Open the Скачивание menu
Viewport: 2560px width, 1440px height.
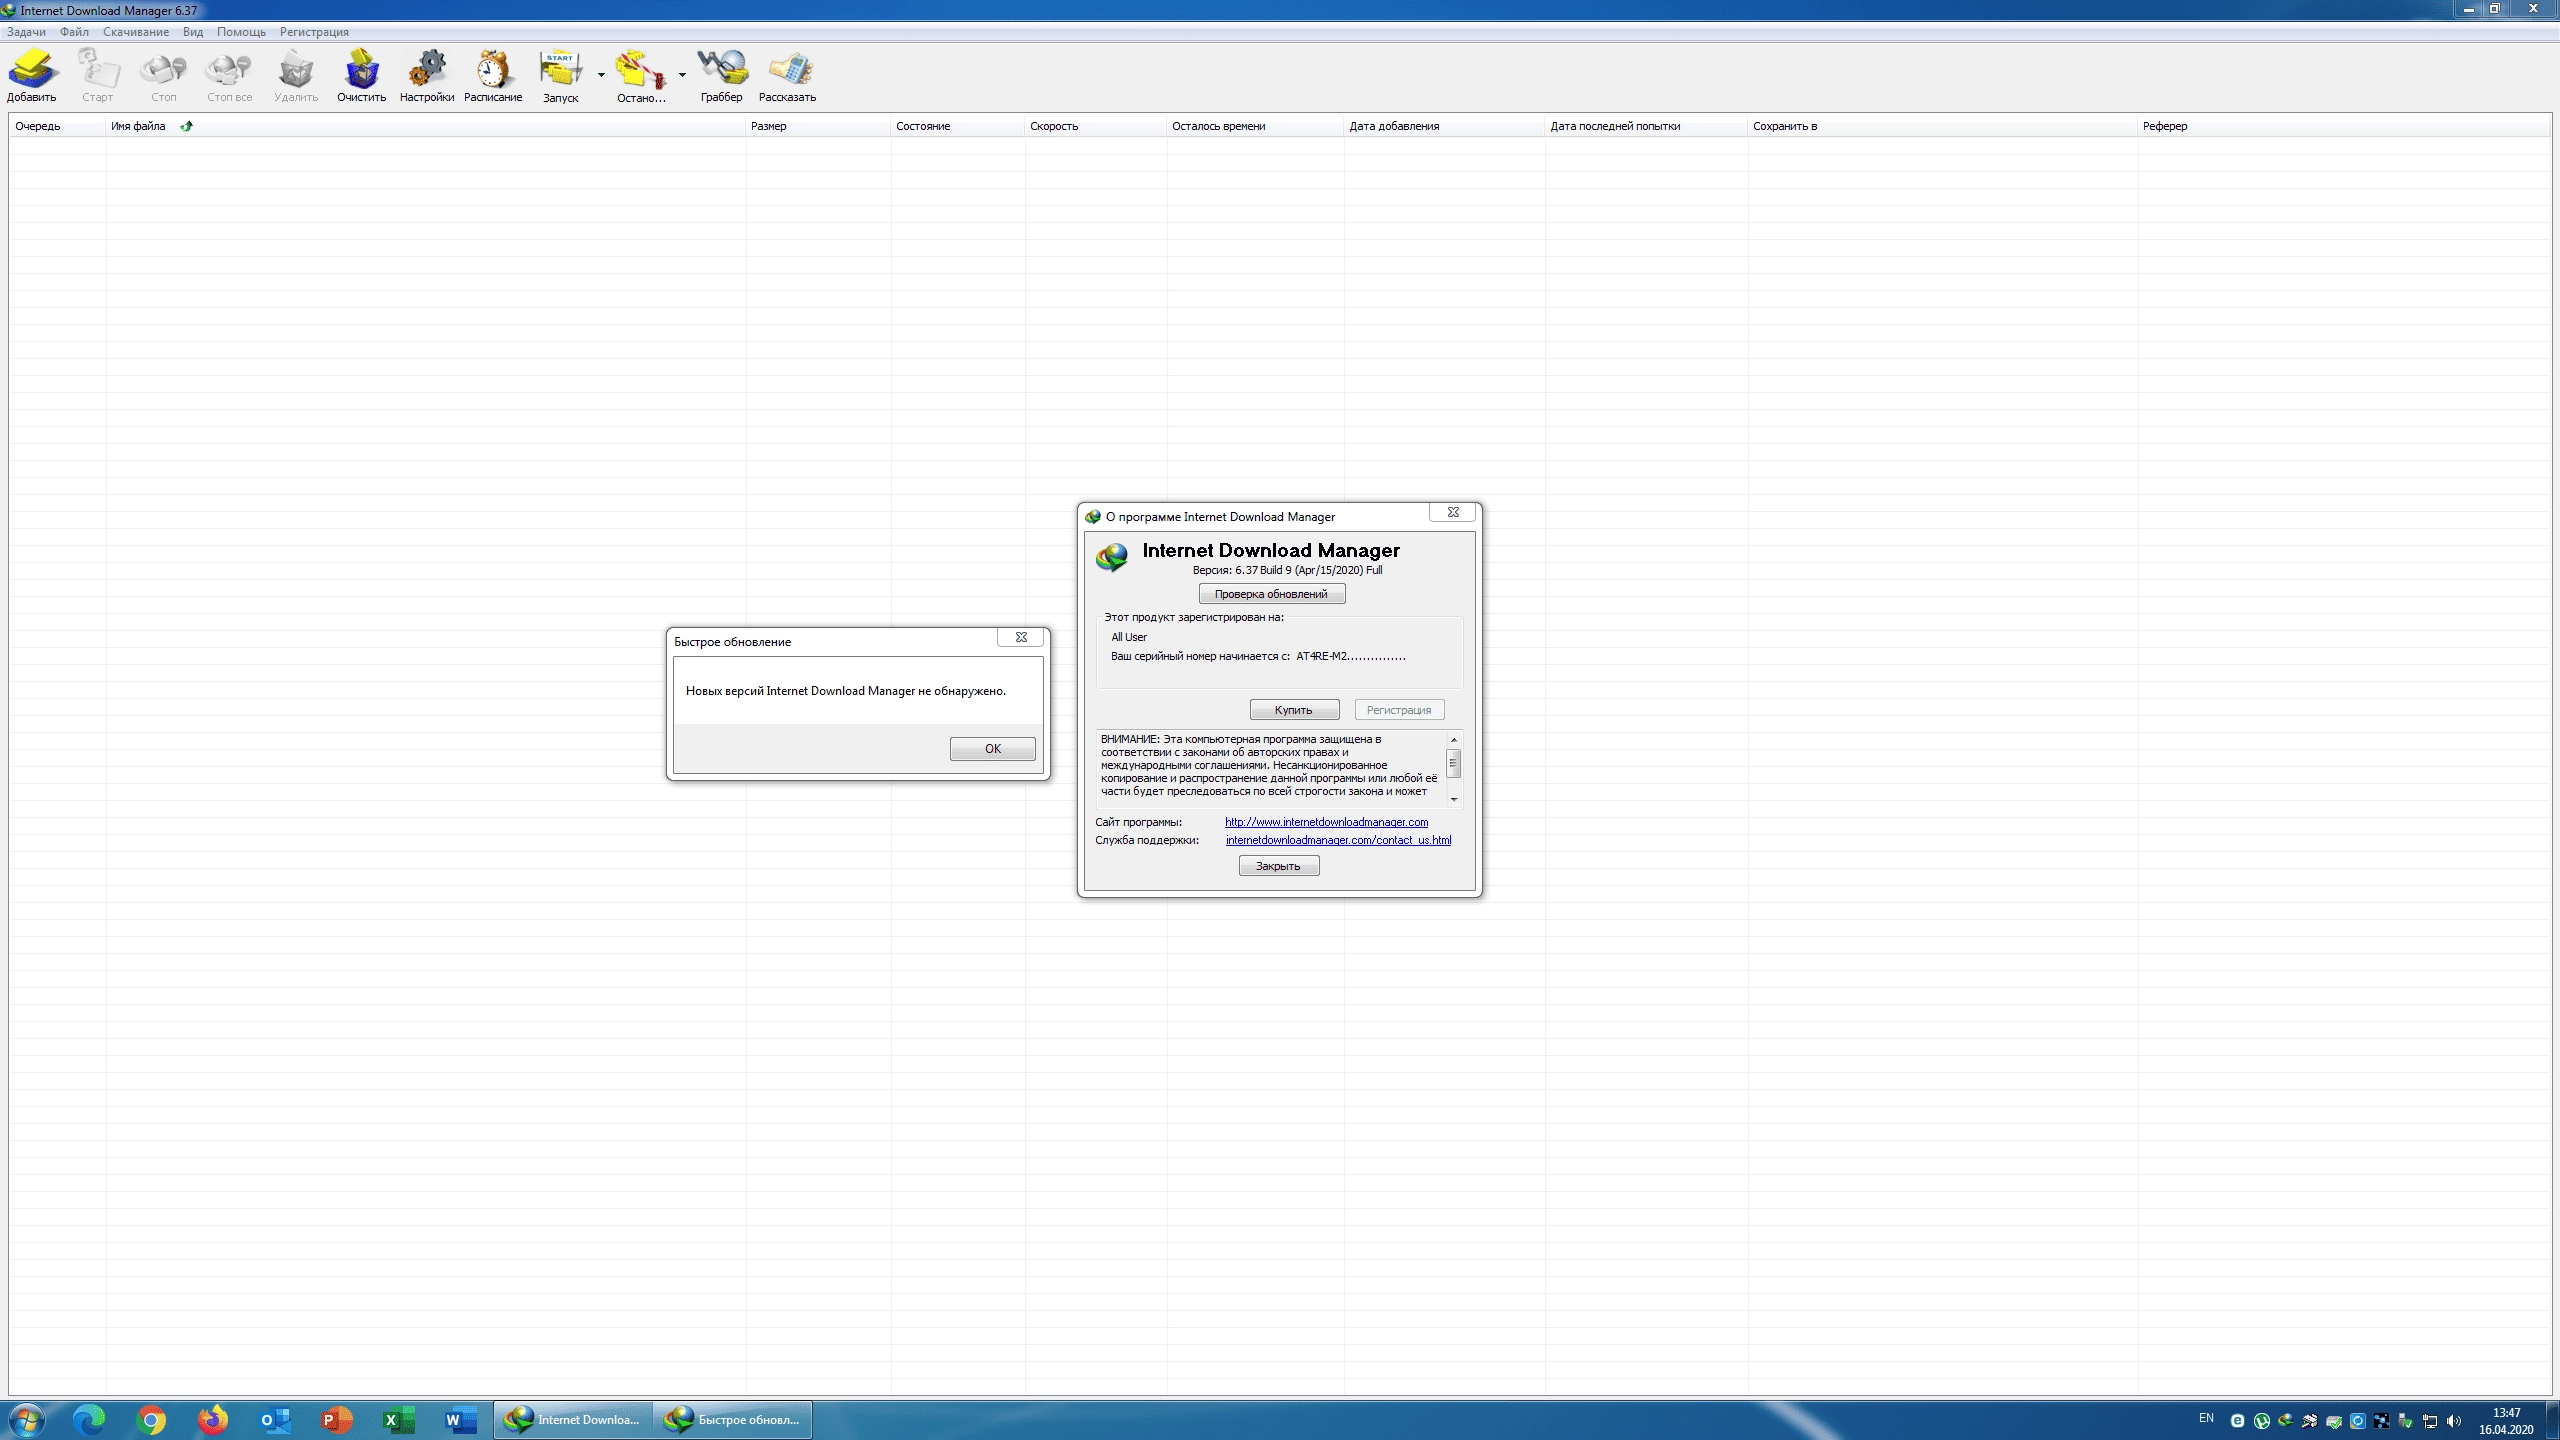[136, 32]
